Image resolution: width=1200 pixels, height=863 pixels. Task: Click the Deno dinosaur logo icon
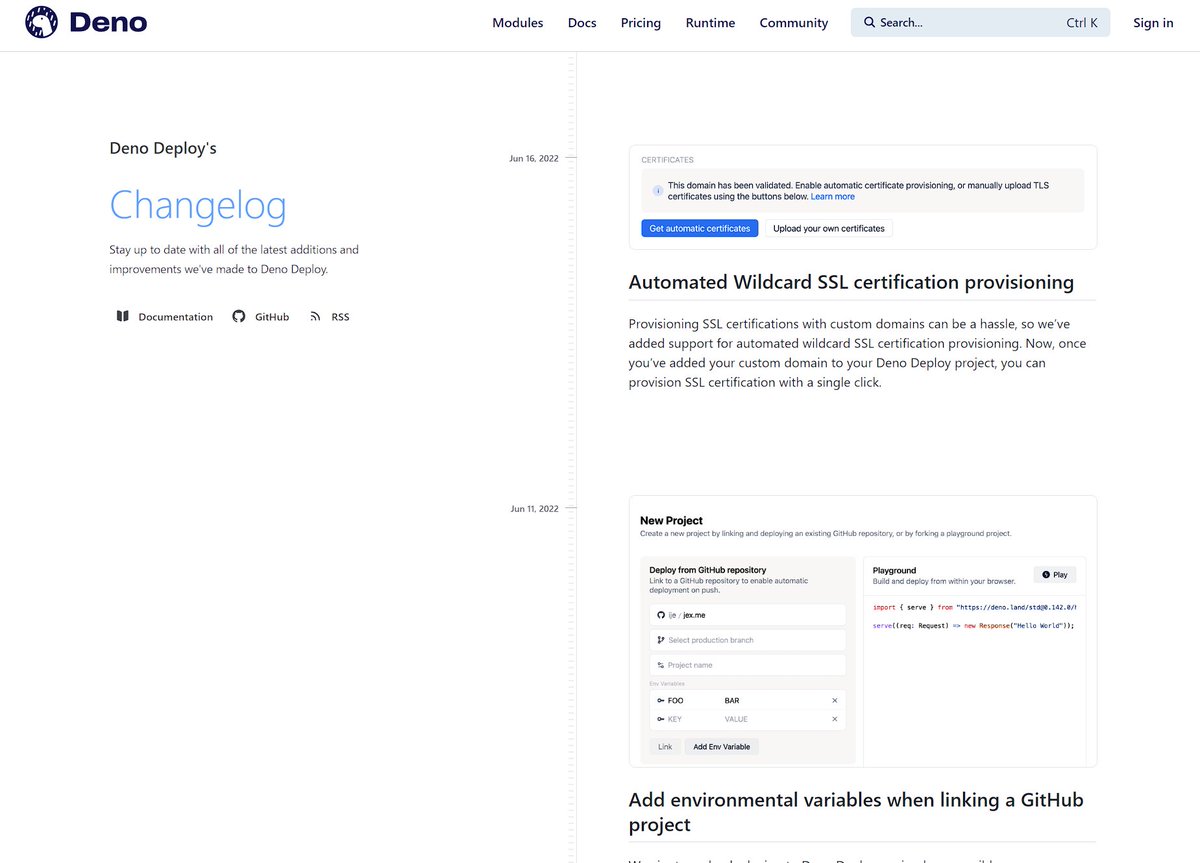[42, 22]
